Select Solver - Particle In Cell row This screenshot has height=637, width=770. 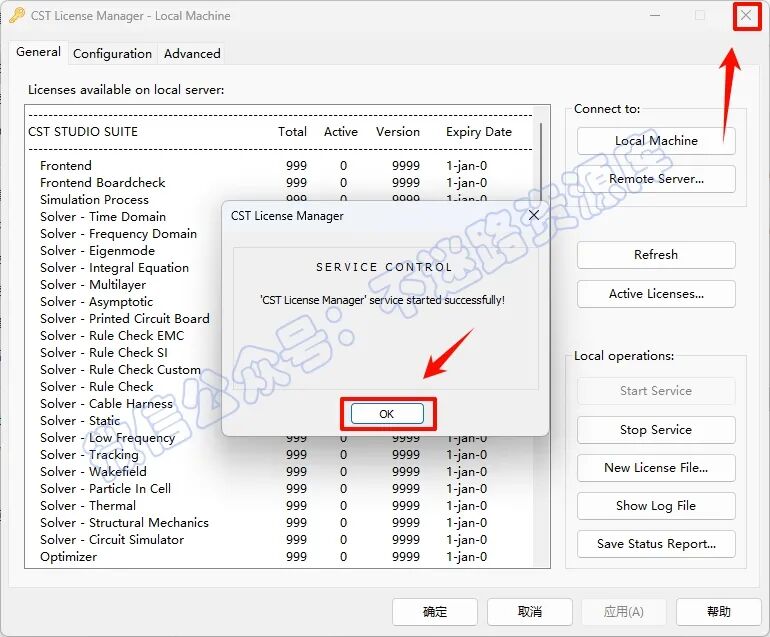coord(263,489)
